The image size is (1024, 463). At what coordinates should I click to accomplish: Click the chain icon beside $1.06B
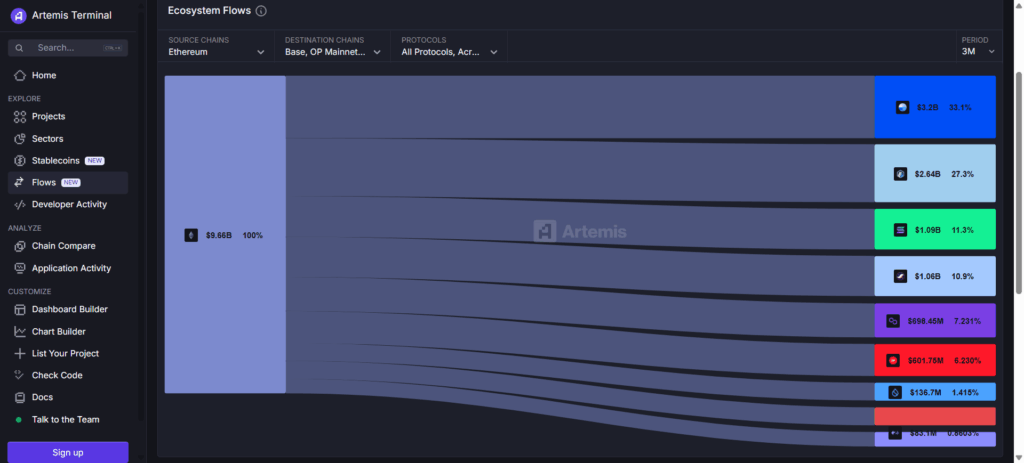click(901, 276)
